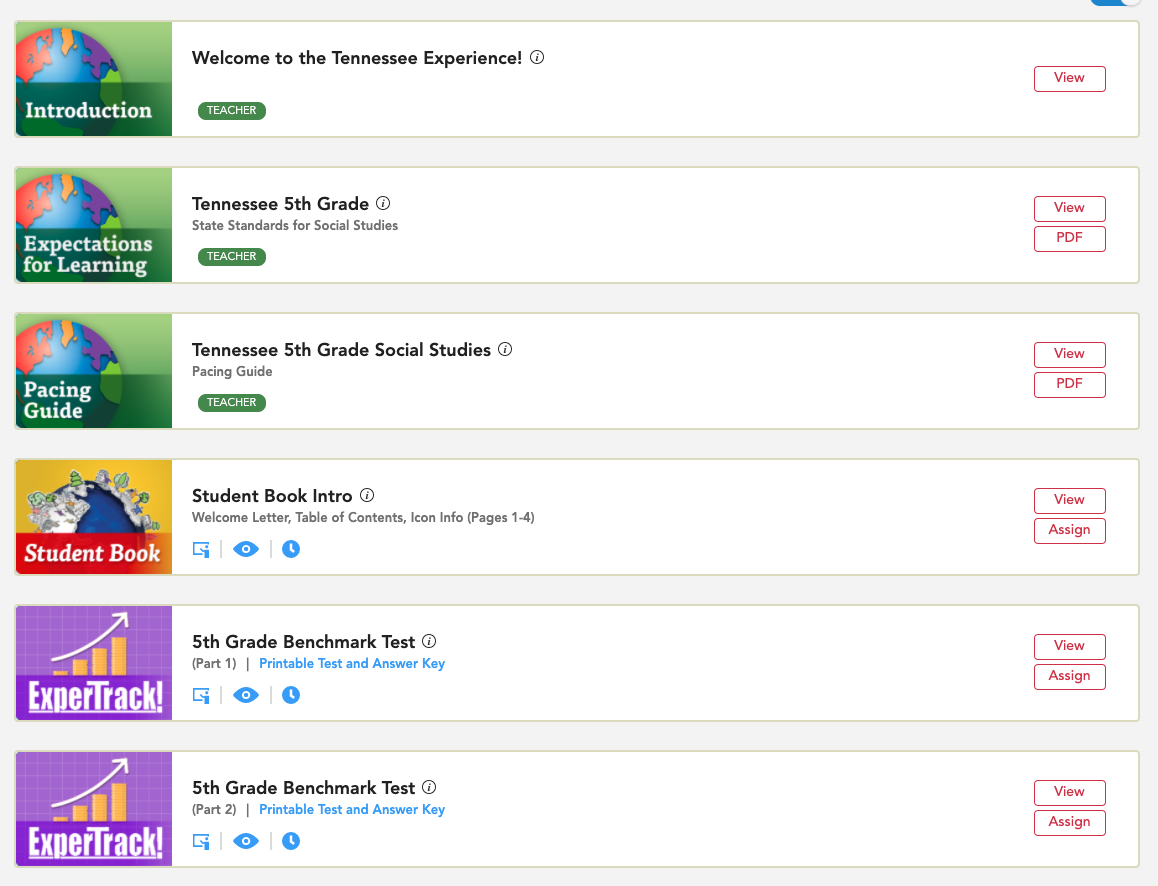The image size is (1158, 886).
Task: Assign the 5th Grade Benchmark Test Part 2
Action: (x=1069, y=823)
